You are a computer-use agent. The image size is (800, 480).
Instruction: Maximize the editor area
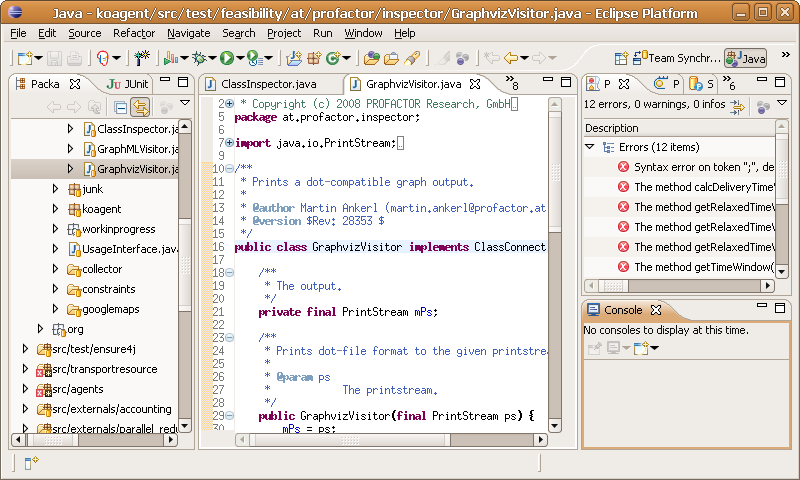pos(566,82)
